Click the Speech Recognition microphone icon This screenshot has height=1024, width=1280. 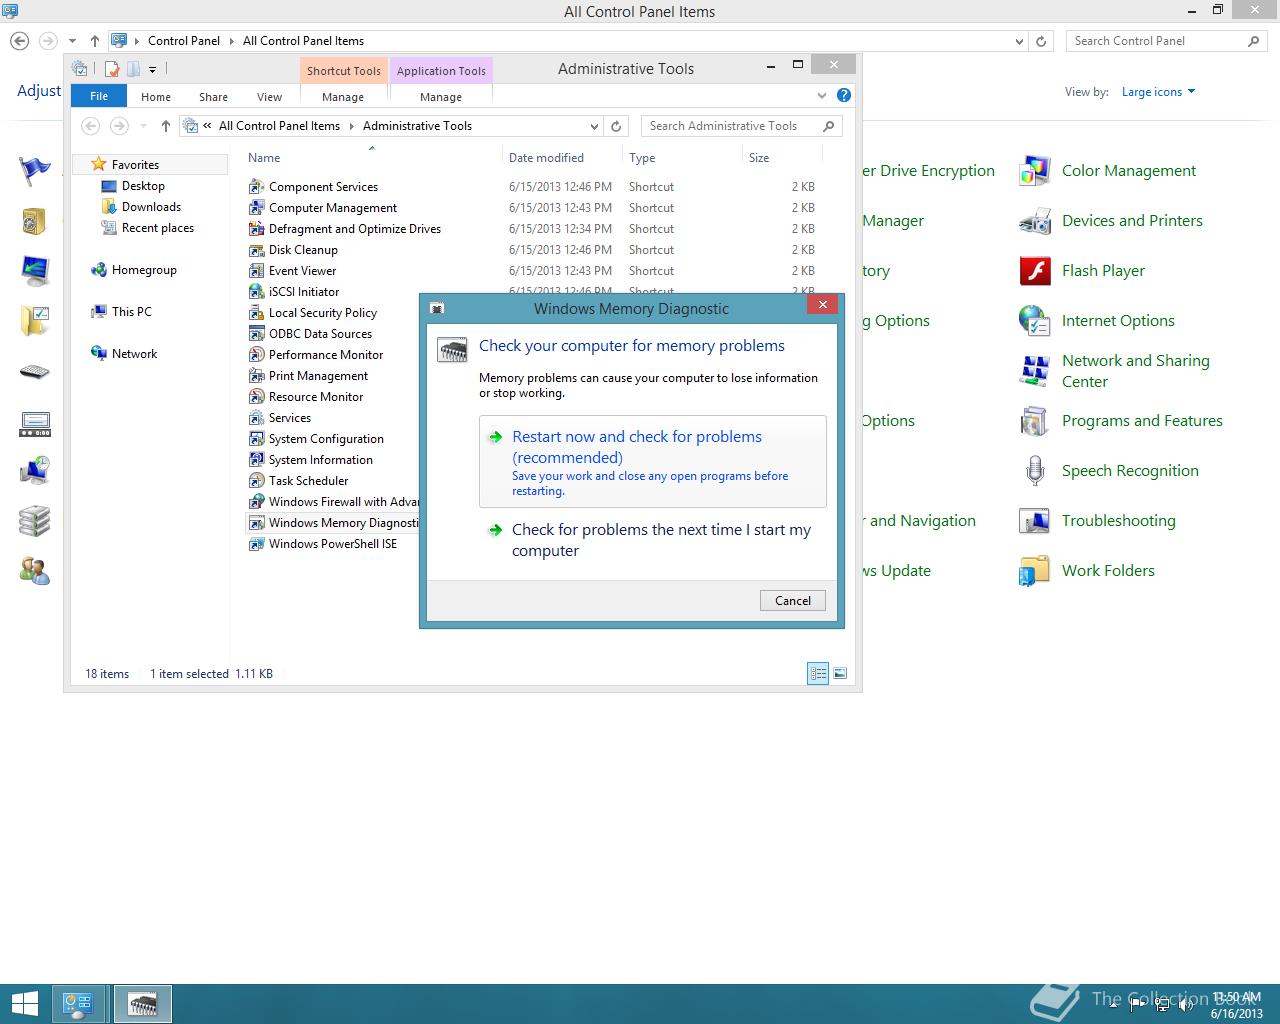[x=1034, y=471]
